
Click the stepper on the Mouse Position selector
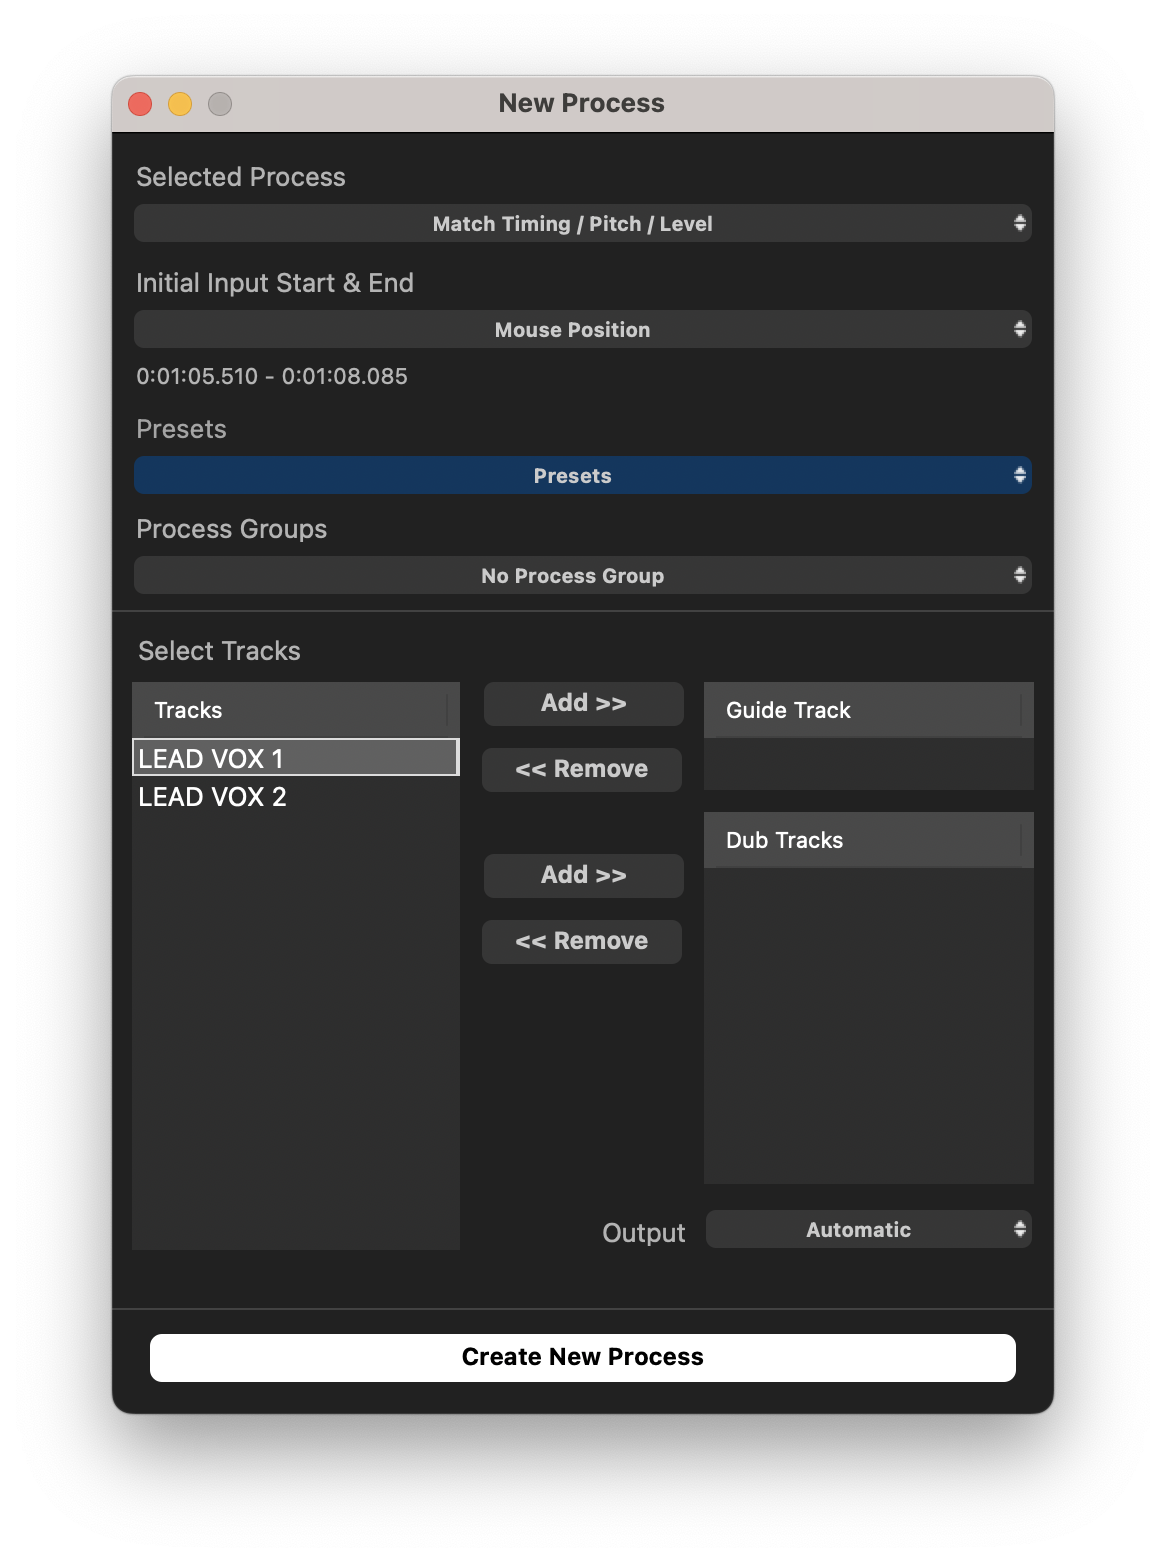[1020, 329]
